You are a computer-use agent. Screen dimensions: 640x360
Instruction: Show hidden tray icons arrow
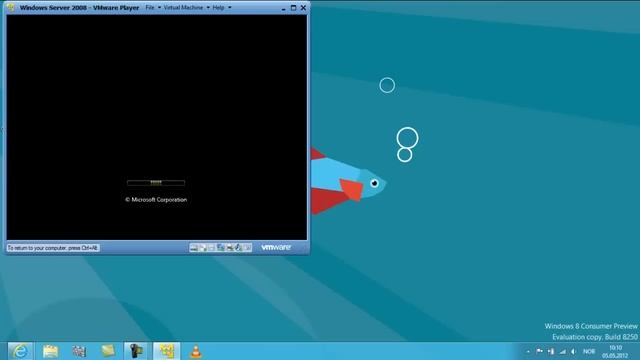point(528,351)
